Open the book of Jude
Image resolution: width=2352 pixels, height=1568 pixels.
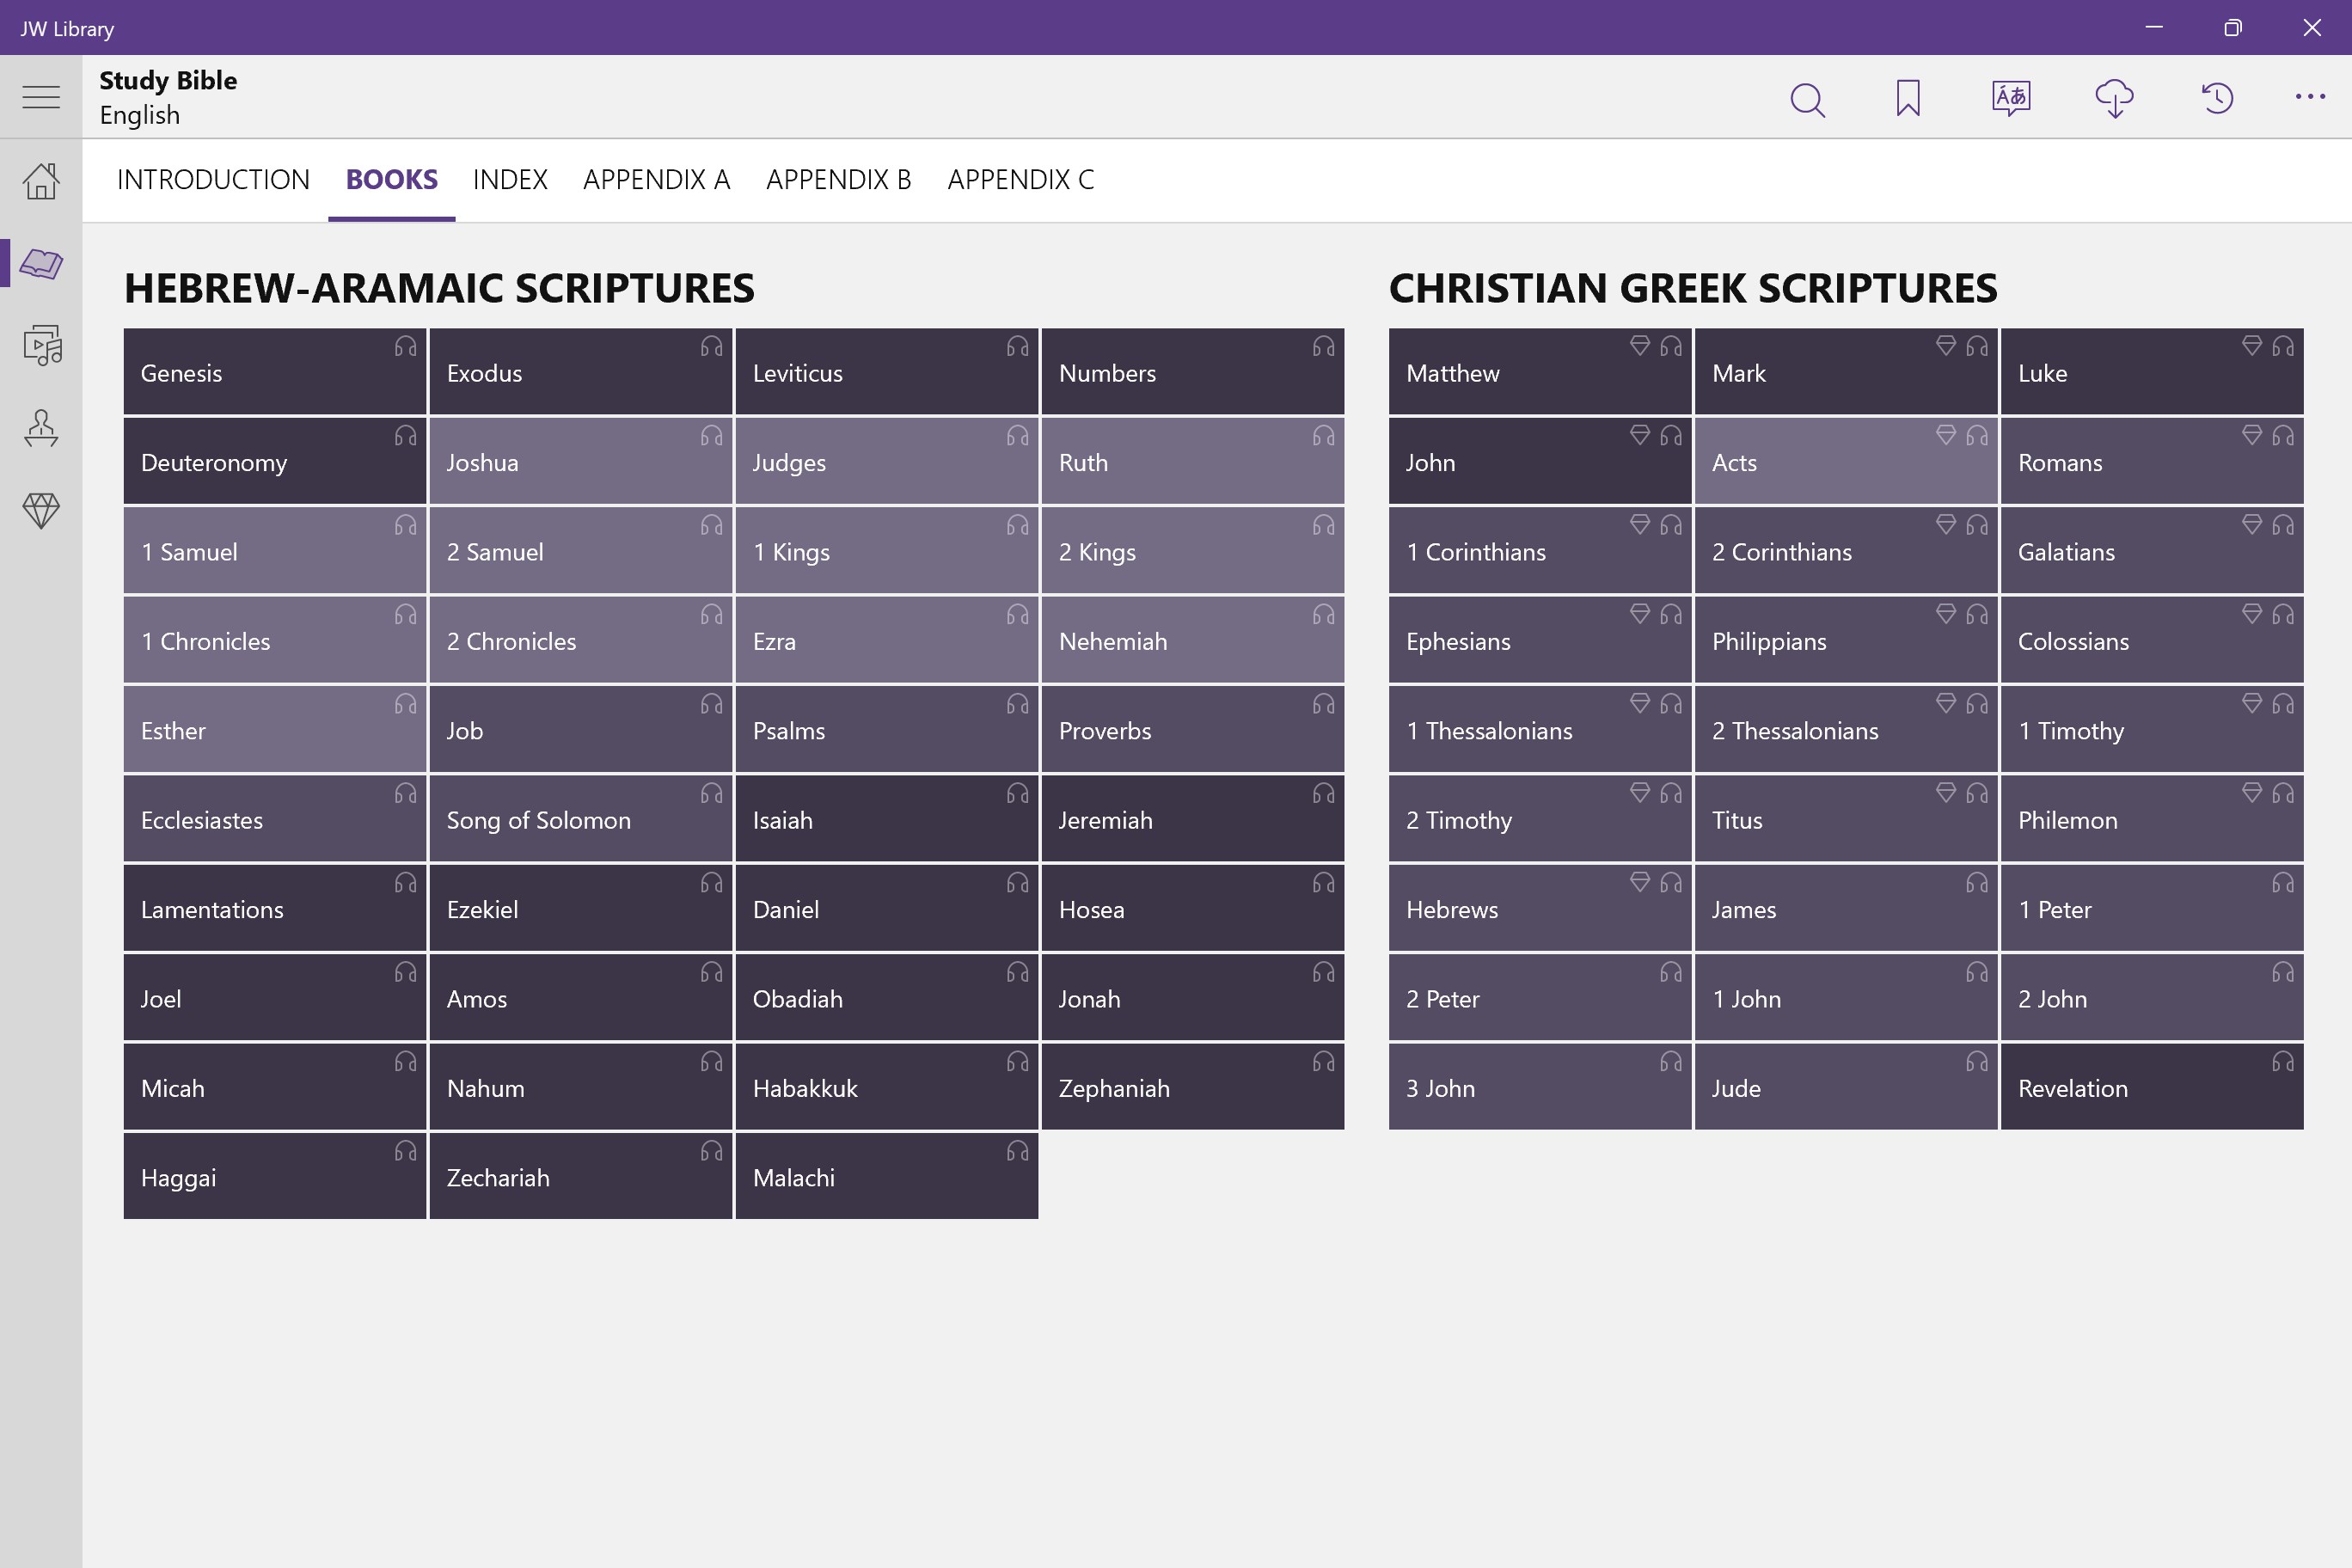click(1845, 1087)
